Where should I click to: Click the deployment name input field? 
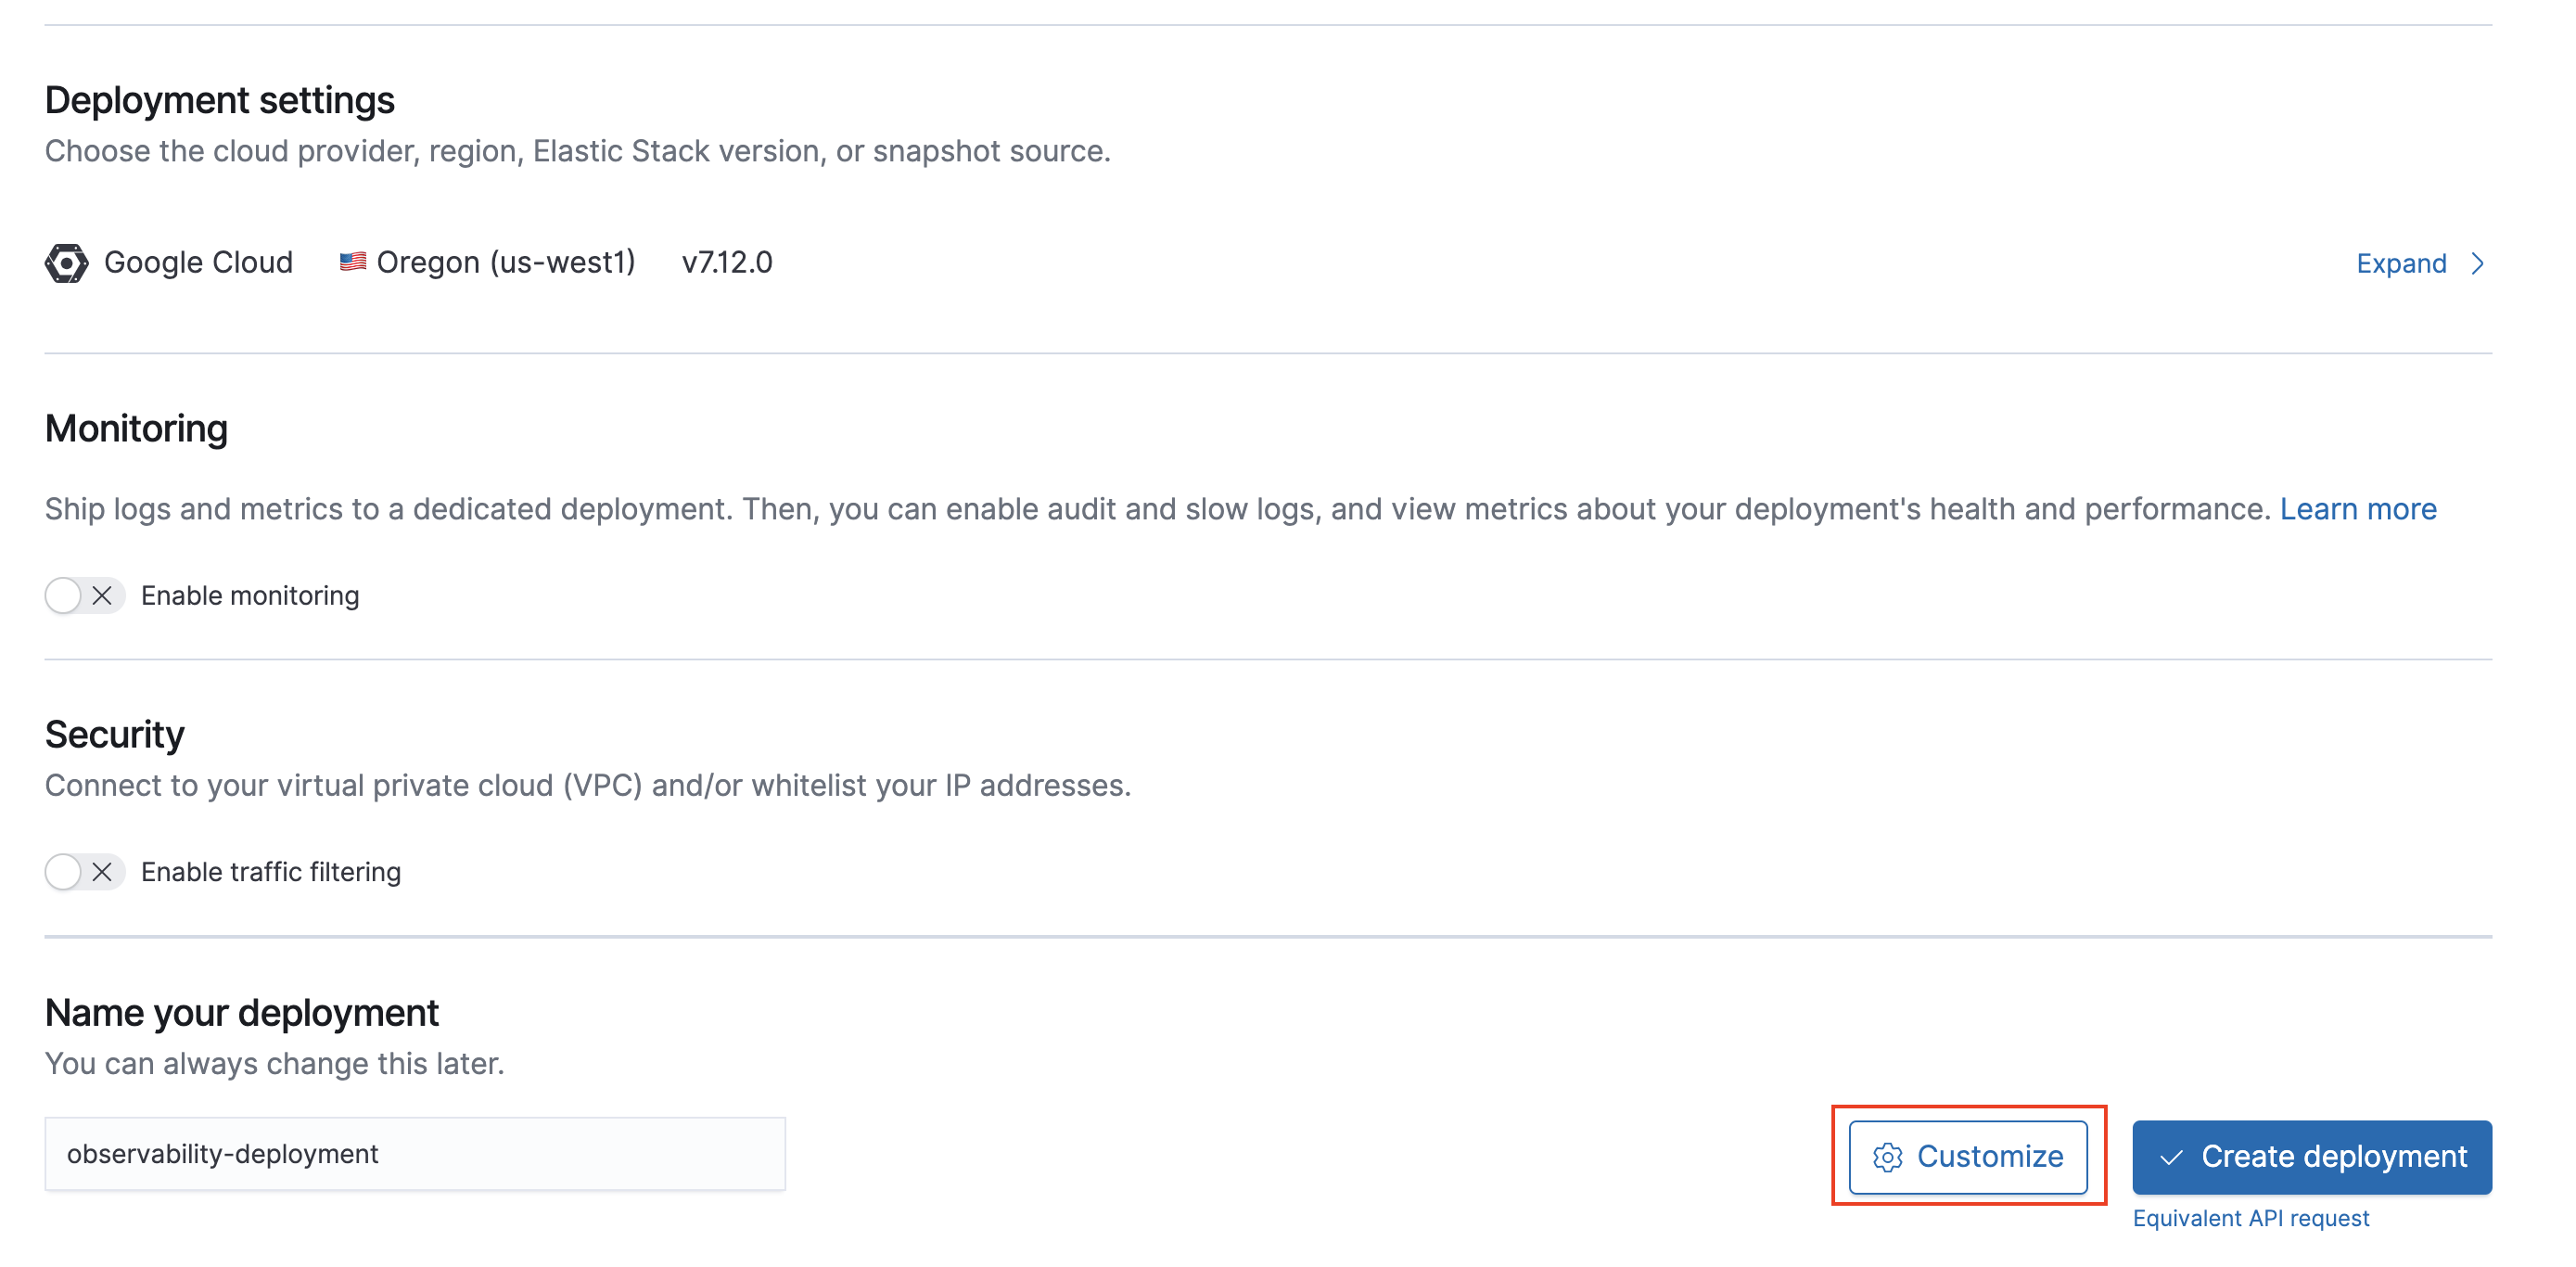point(414,1153)
